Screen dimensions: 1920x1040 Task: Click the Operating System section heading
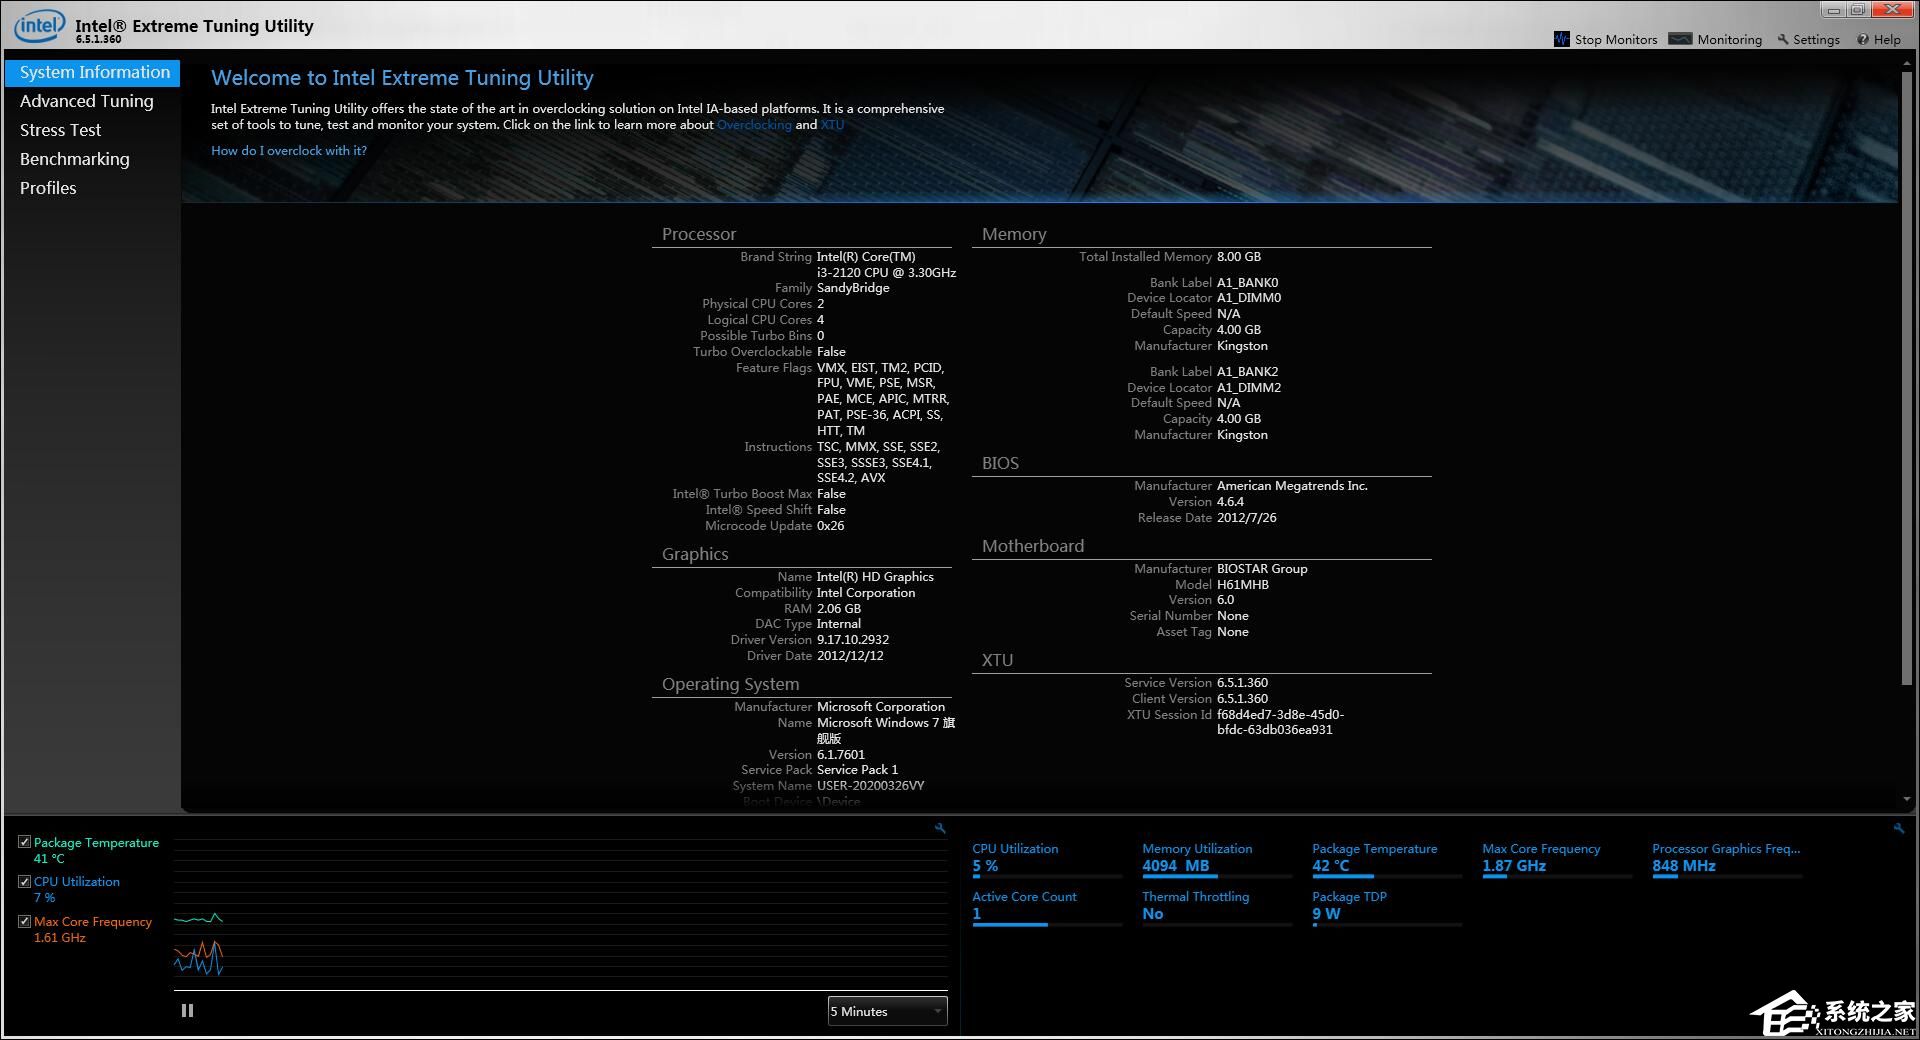pyautogui.click(x=730, y=684)
